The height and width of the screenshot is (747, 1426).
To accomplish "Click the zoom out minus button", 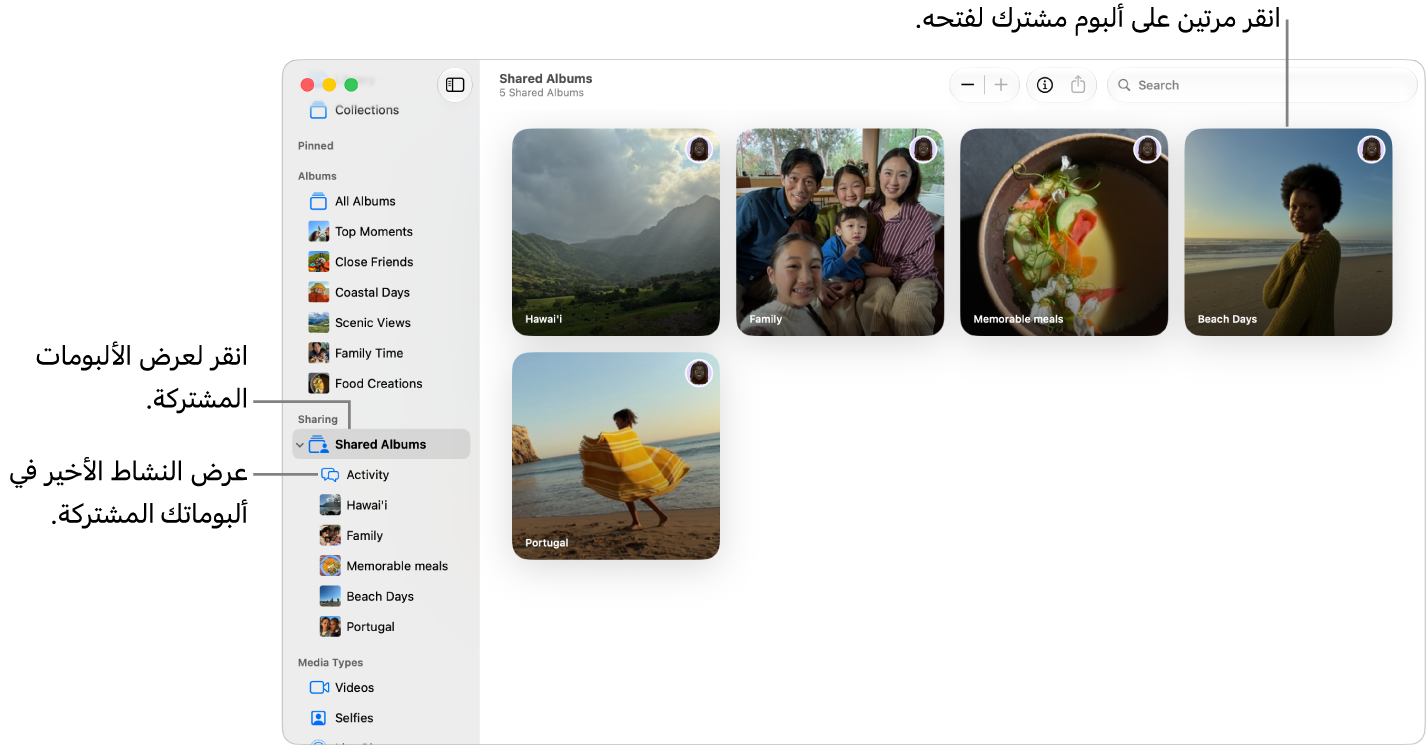I will (967, 85).
